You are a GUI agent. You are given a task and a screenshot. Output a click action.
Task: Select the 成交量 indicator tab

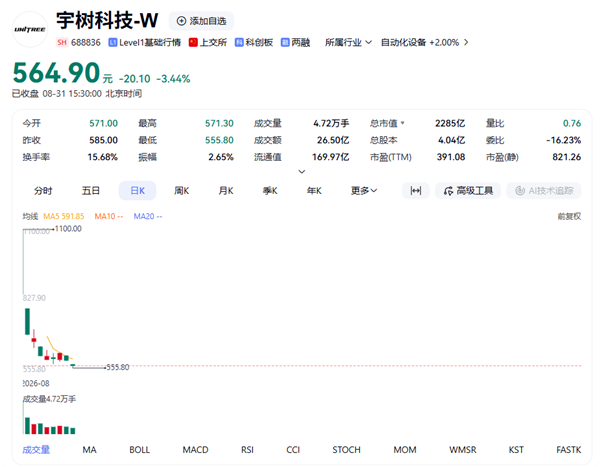[x=36, y=450]
